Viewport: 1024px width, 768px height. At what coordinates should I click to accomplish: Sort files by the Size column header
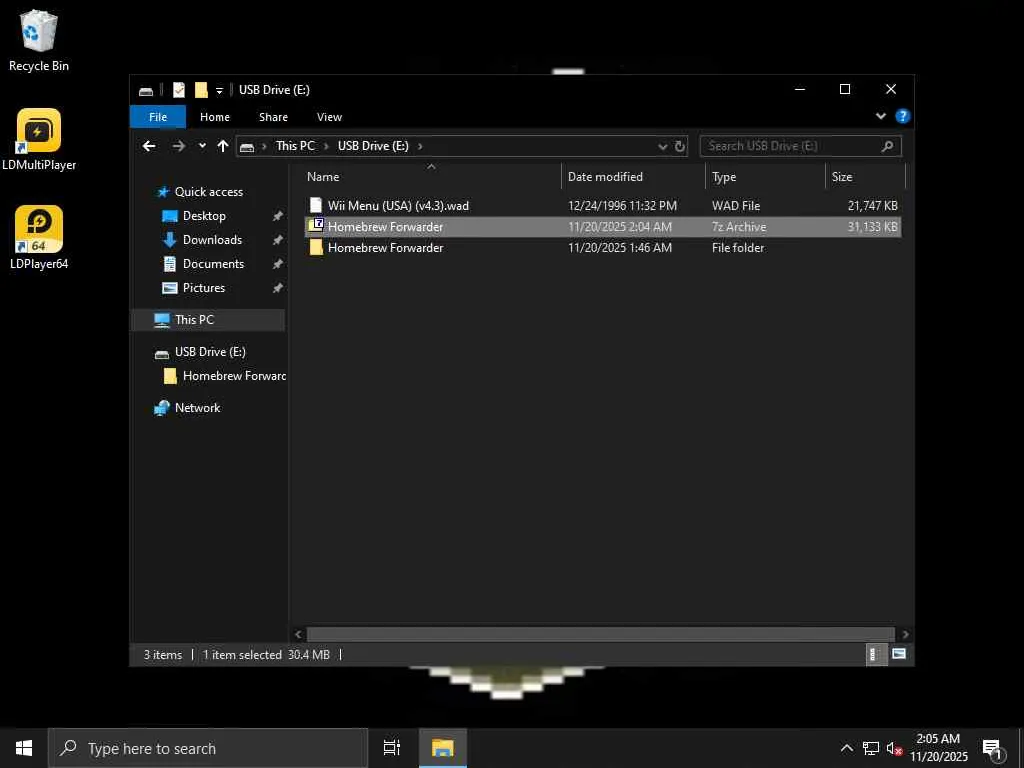tap(865, 176)
